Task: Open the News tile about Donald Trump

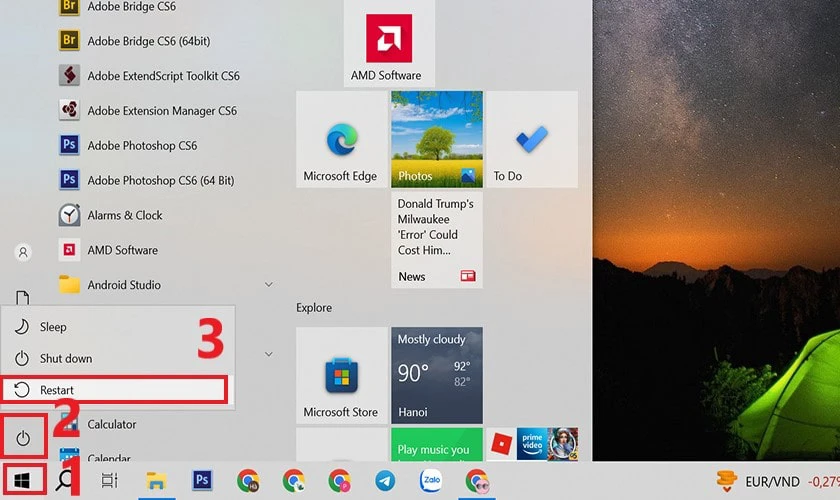Action: 437,240
